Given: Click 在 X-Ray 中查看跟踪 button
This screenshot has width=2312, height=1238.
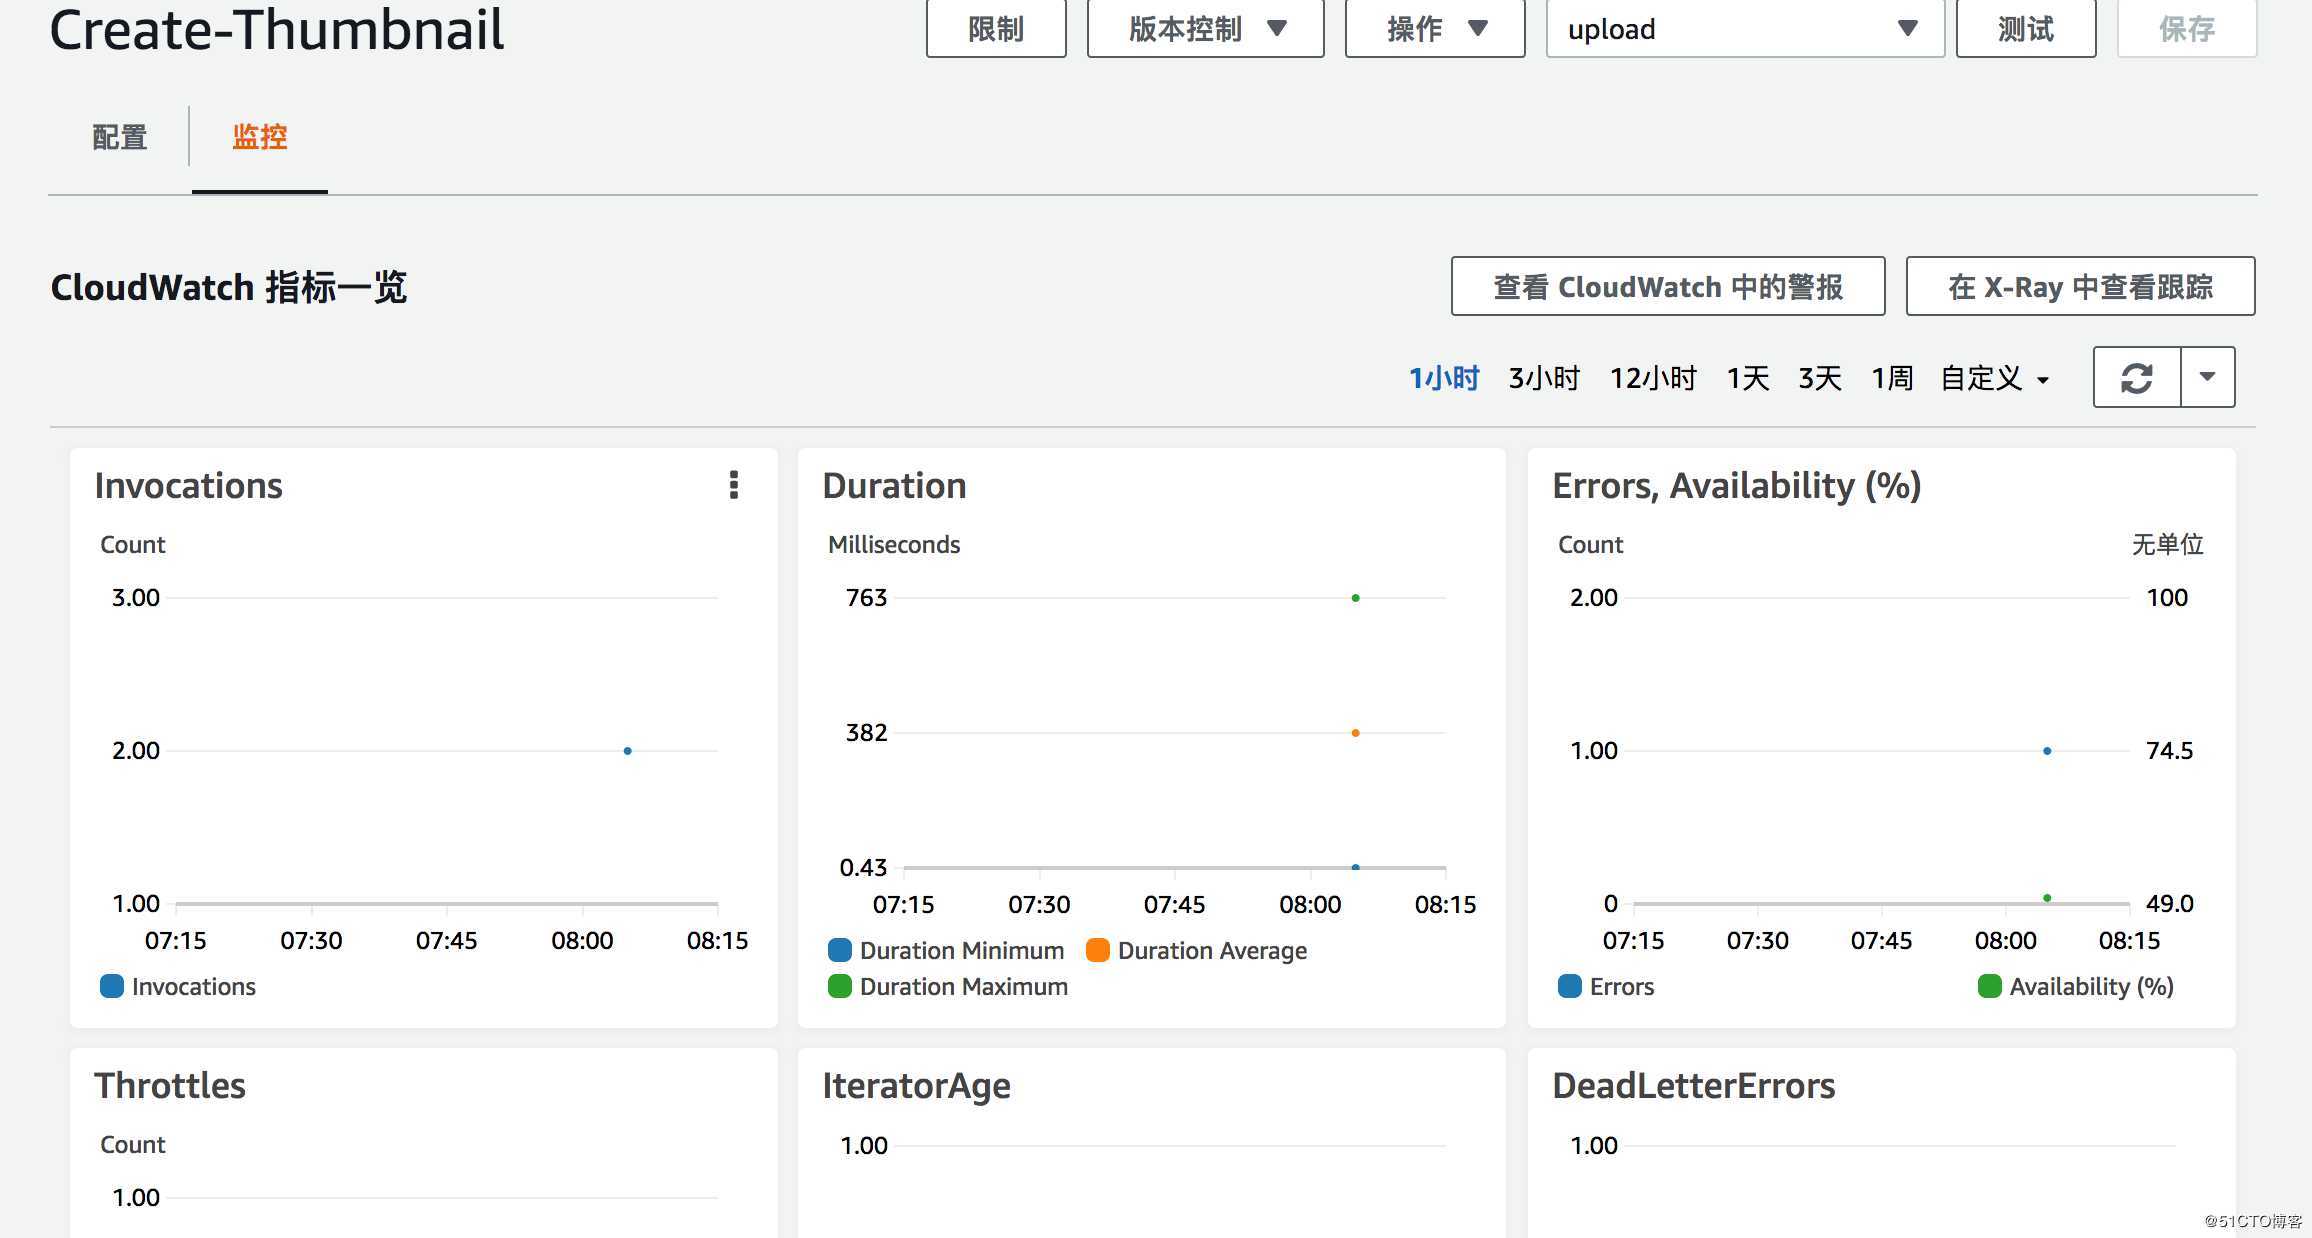Looking at the screenshot, I should point(2080,287).
